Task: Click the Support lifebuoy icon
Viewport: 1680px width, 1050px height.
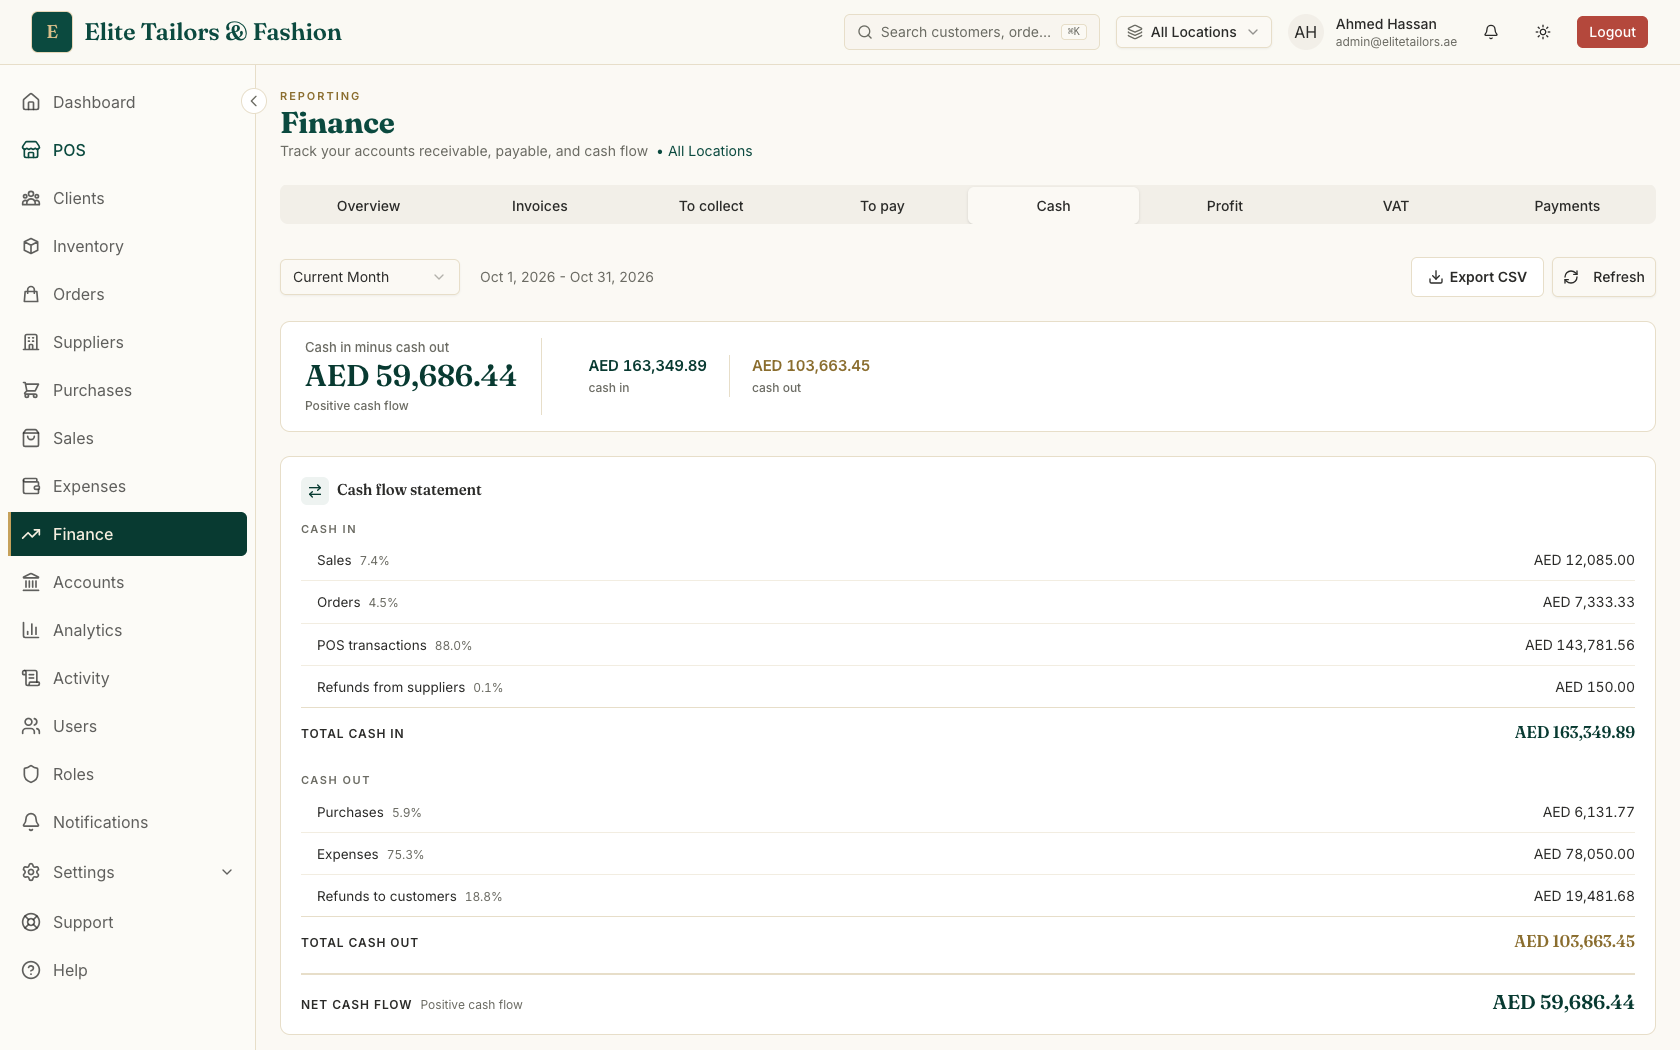Action: pos(31,922)
